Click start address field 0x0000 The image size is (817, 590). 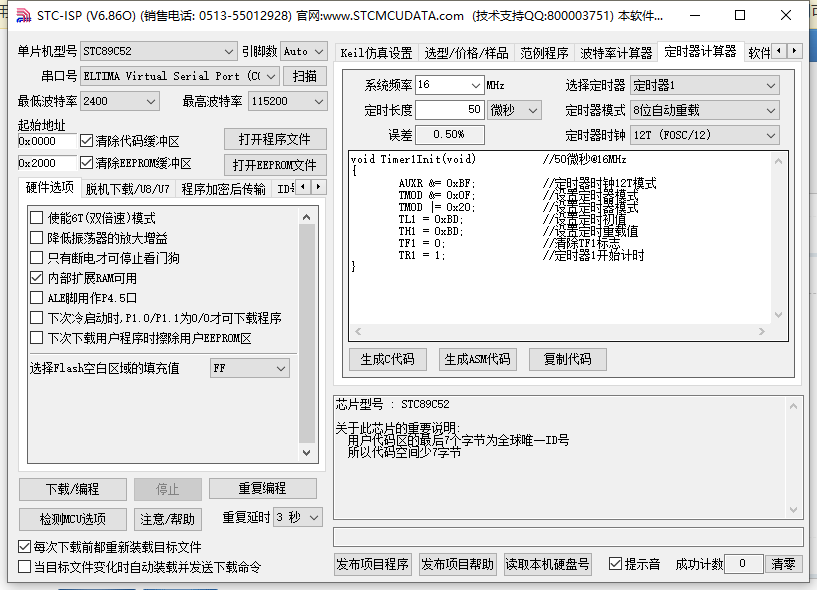[46, 141]
